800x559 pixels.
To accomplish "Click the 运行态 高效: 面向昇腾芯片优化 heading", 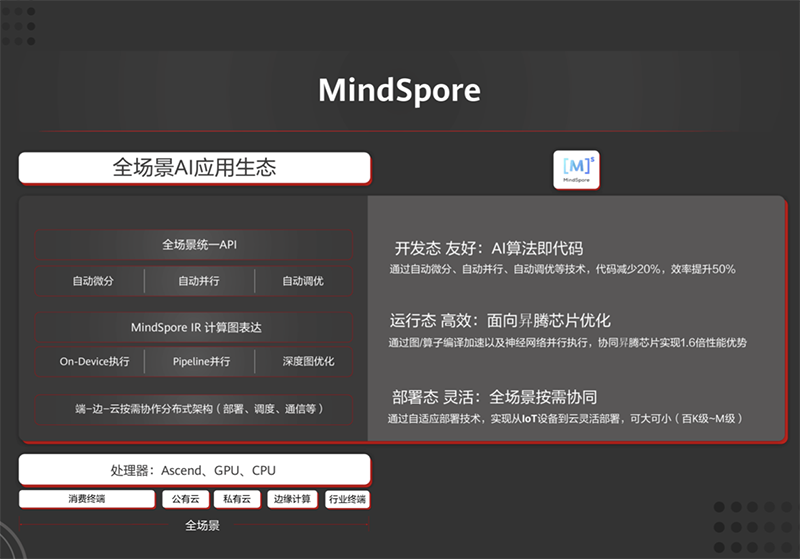I will click(x=500, y=321).
